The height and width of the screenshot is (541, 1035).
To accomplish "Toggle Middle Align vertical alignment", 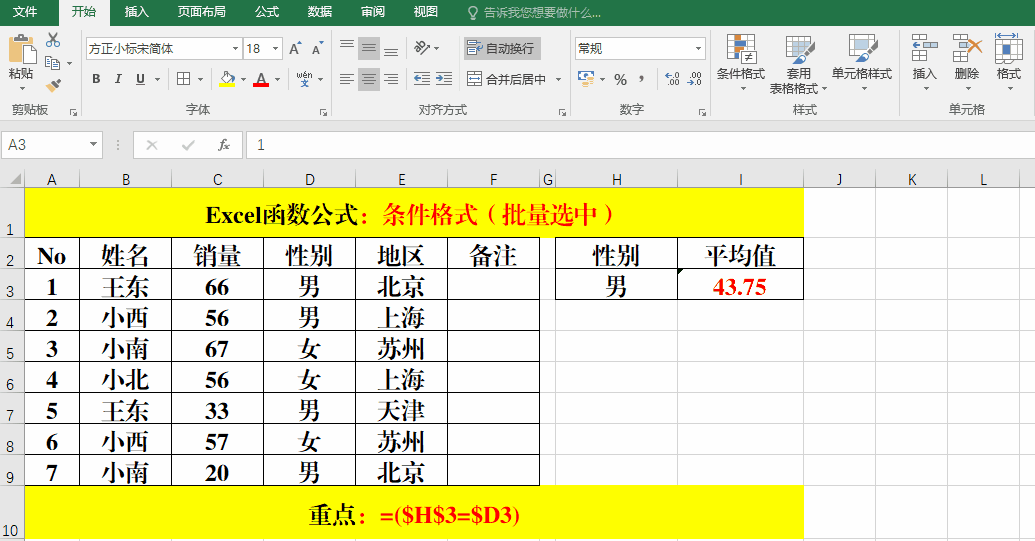I will coord(369,48).
